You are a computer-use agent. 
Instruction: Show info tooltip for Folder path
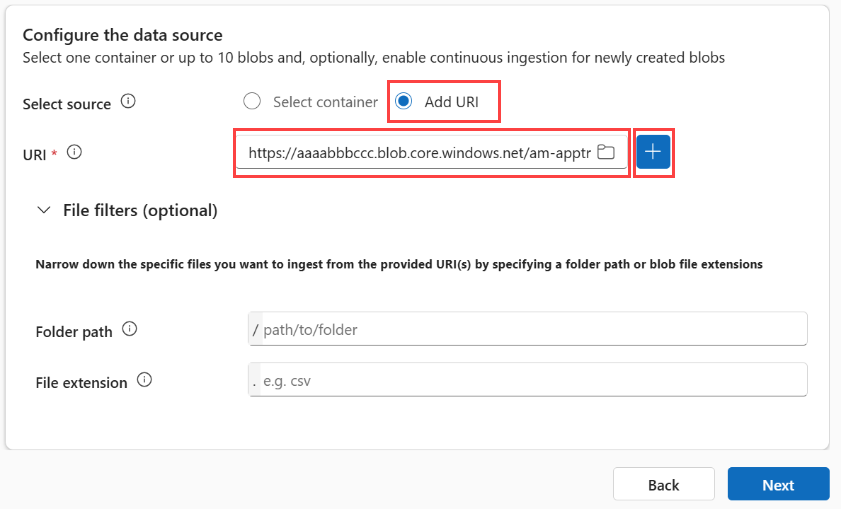click(x=130, y=329)
